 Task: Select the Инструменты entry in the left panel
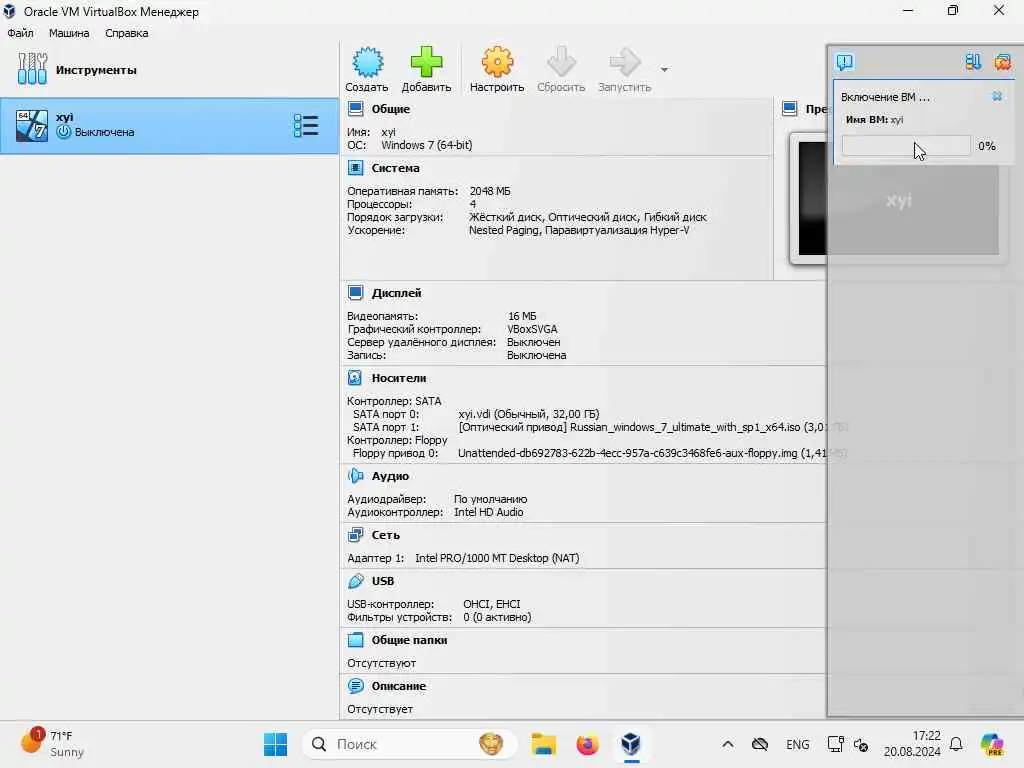pos(169,69)
